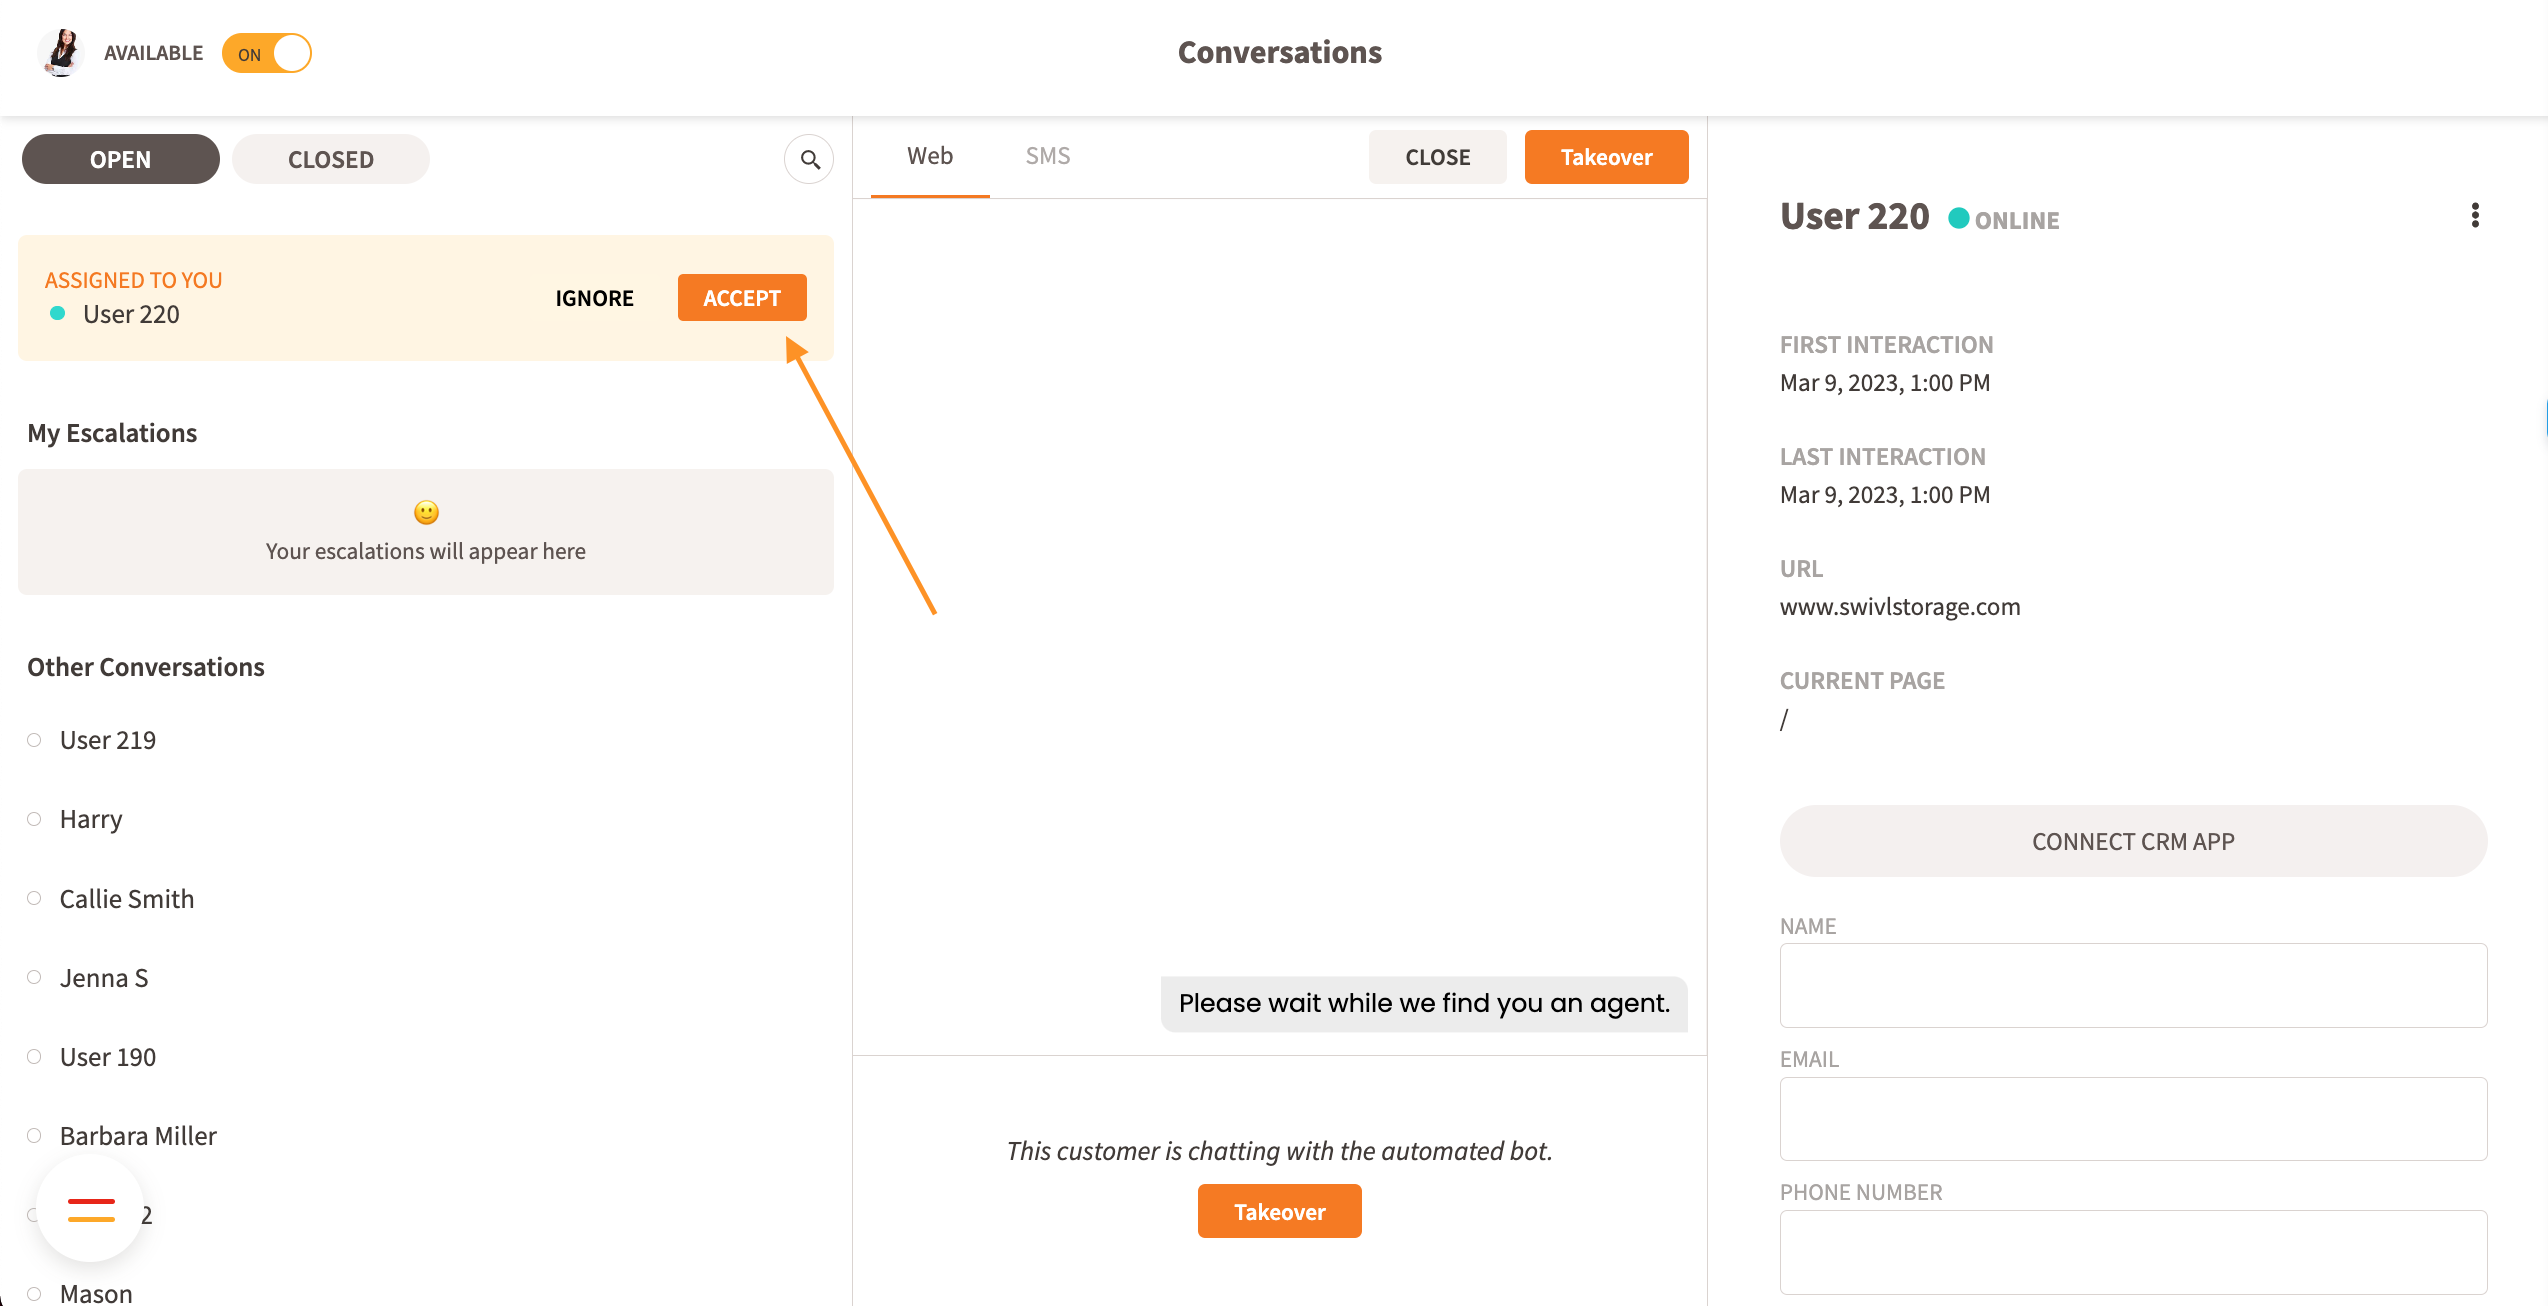Open the Barbara Miller conversation
The height and width of the screenshot is (1306, 2548).
click(138, 1136)
